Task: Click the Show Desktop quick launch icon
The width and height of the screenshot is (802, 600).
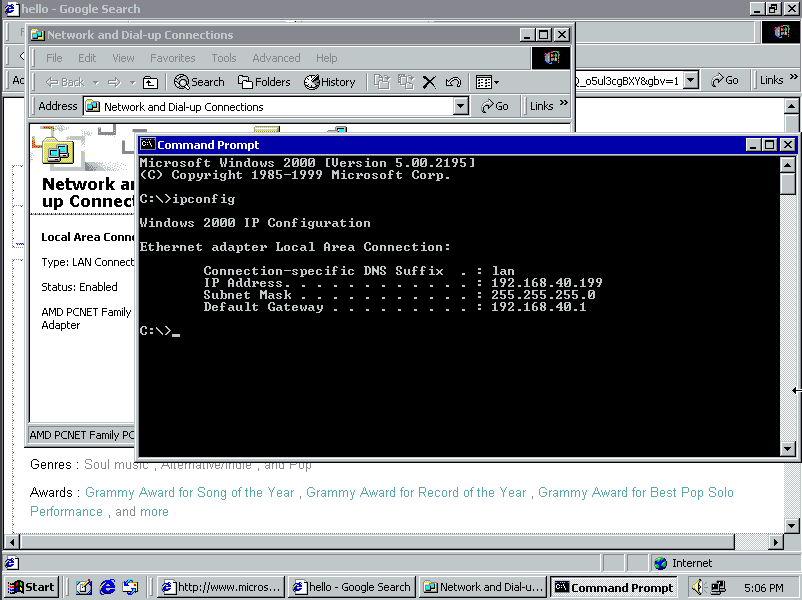Action: tap(84, 587)
